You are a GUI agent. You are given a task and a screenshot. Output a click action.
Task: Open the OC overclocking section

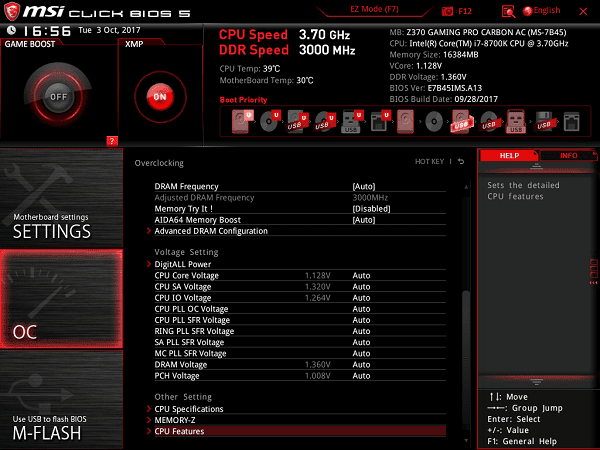[x=61, y=299]
